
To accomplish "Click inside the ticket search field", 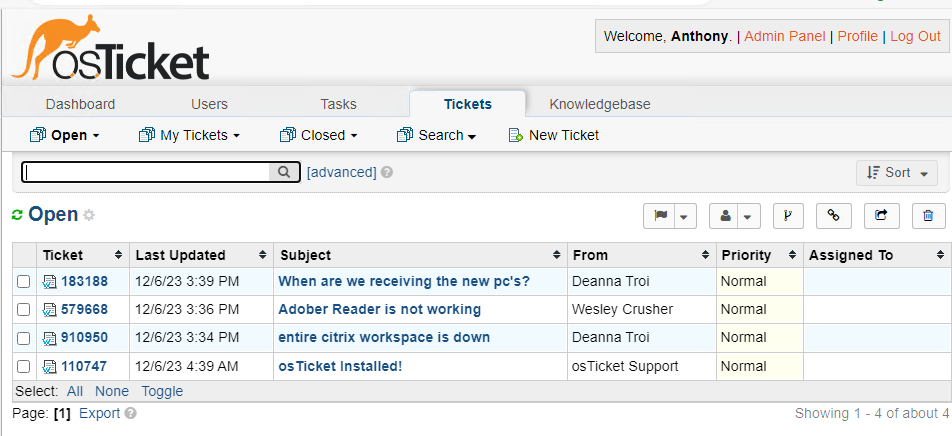I will 147,172.
